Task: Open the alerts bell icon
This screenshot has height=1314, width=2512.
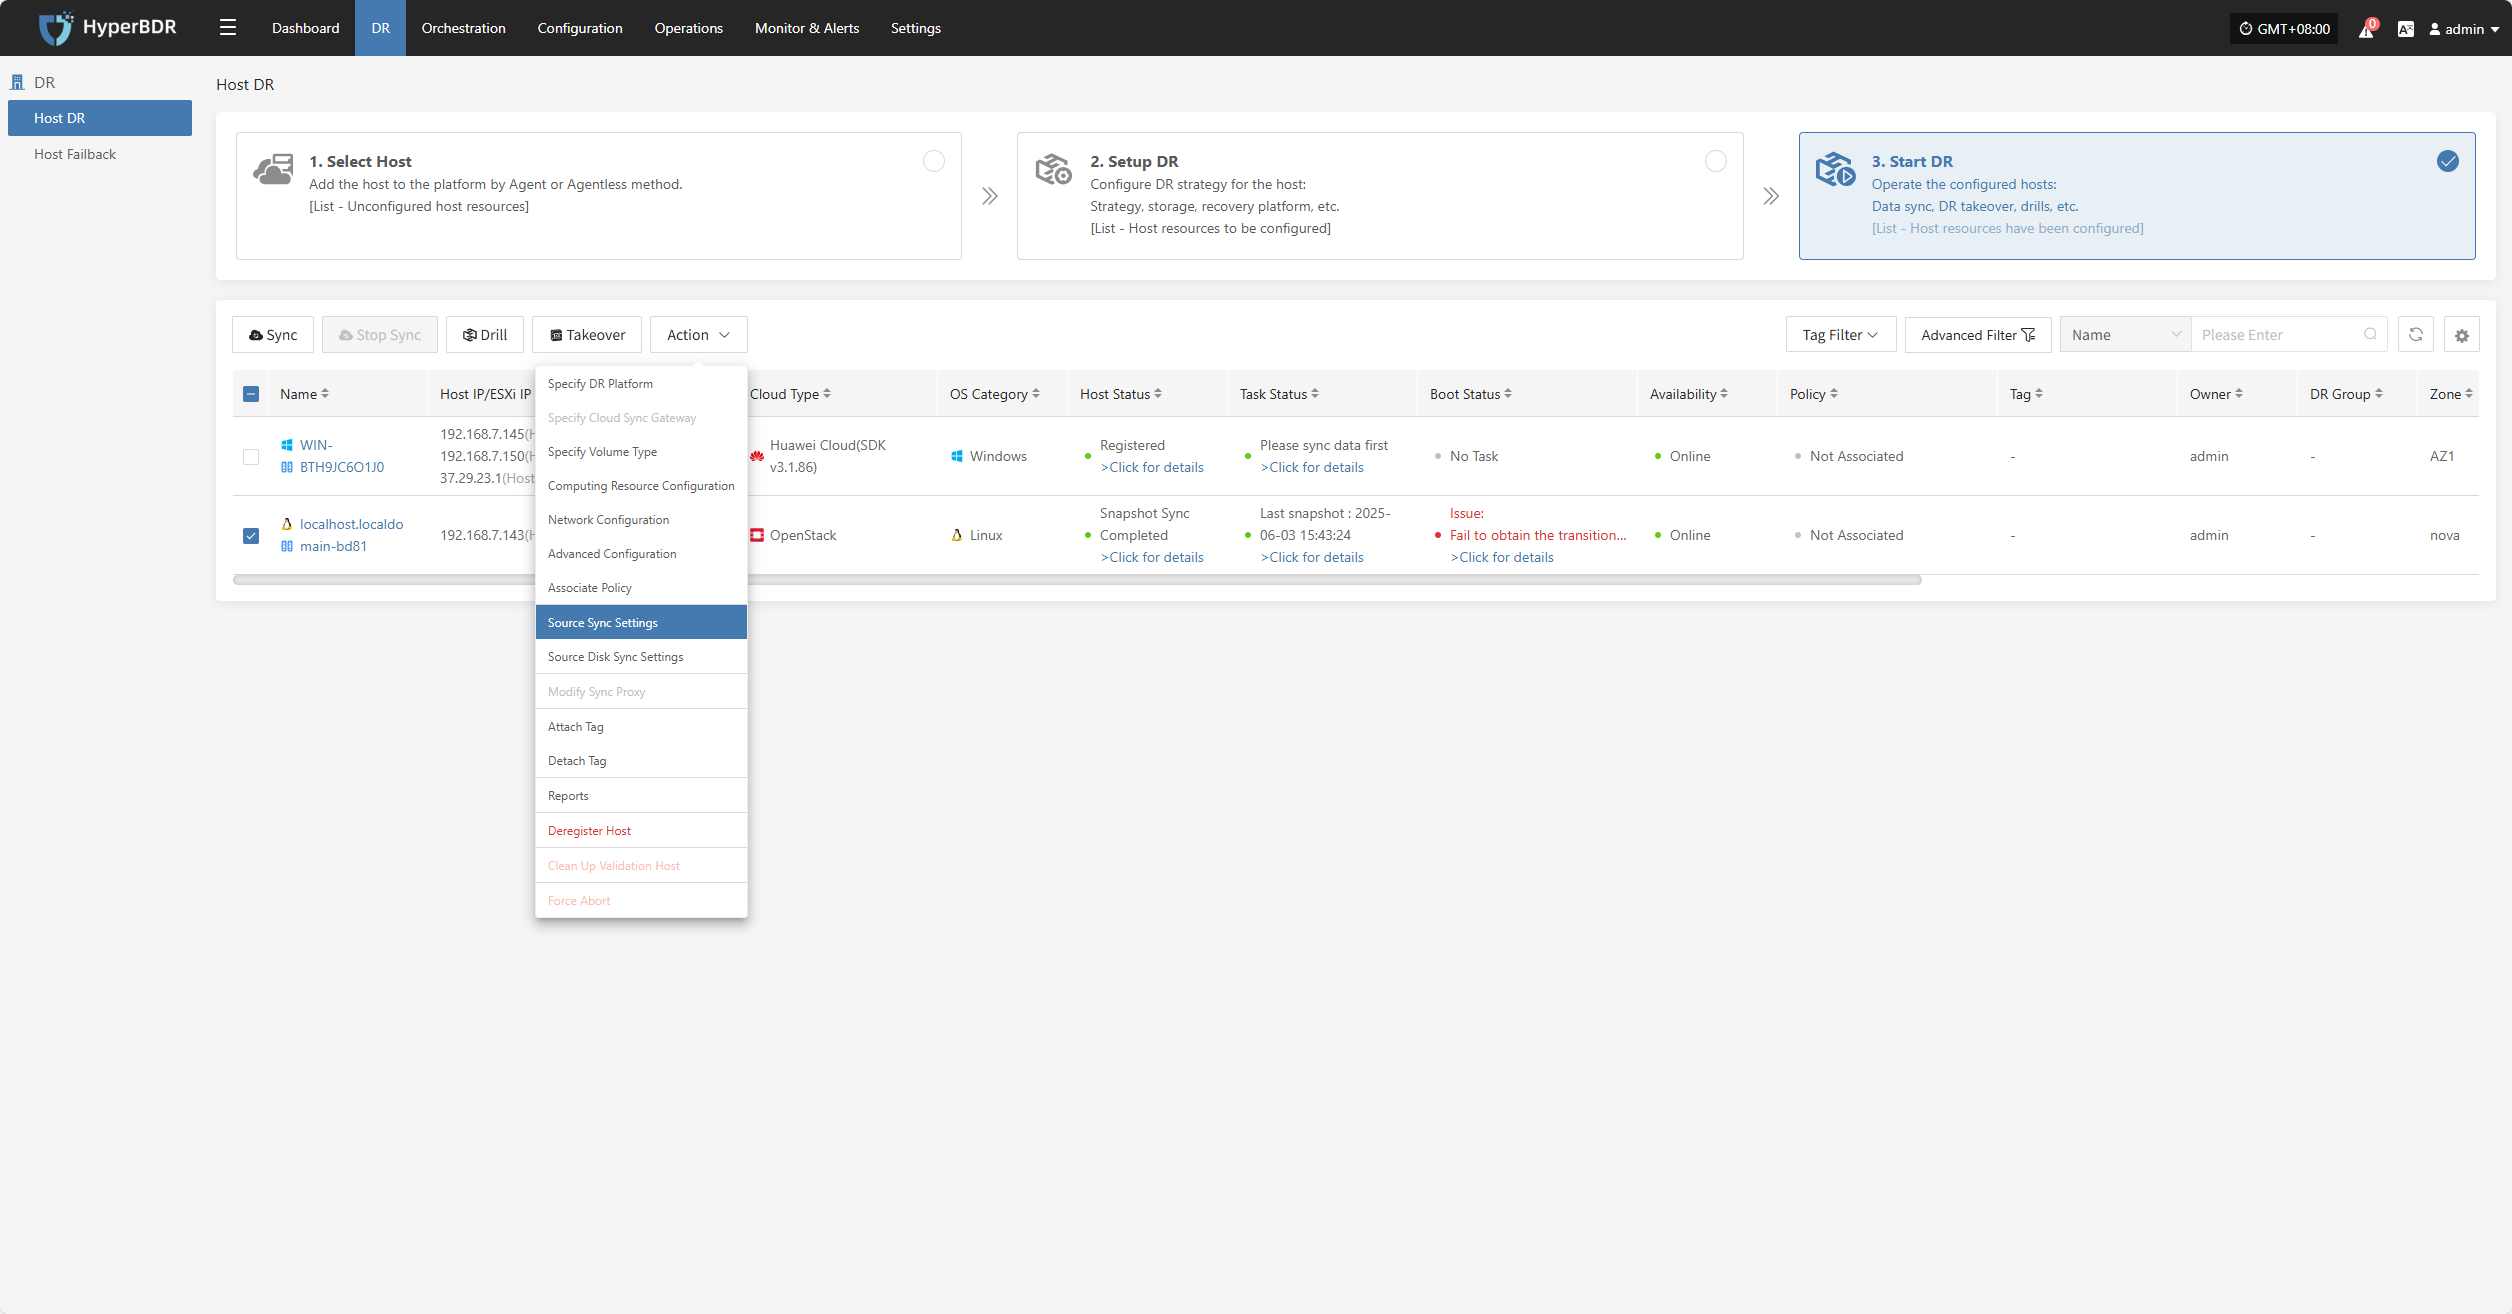Action: click(2367, 29)
